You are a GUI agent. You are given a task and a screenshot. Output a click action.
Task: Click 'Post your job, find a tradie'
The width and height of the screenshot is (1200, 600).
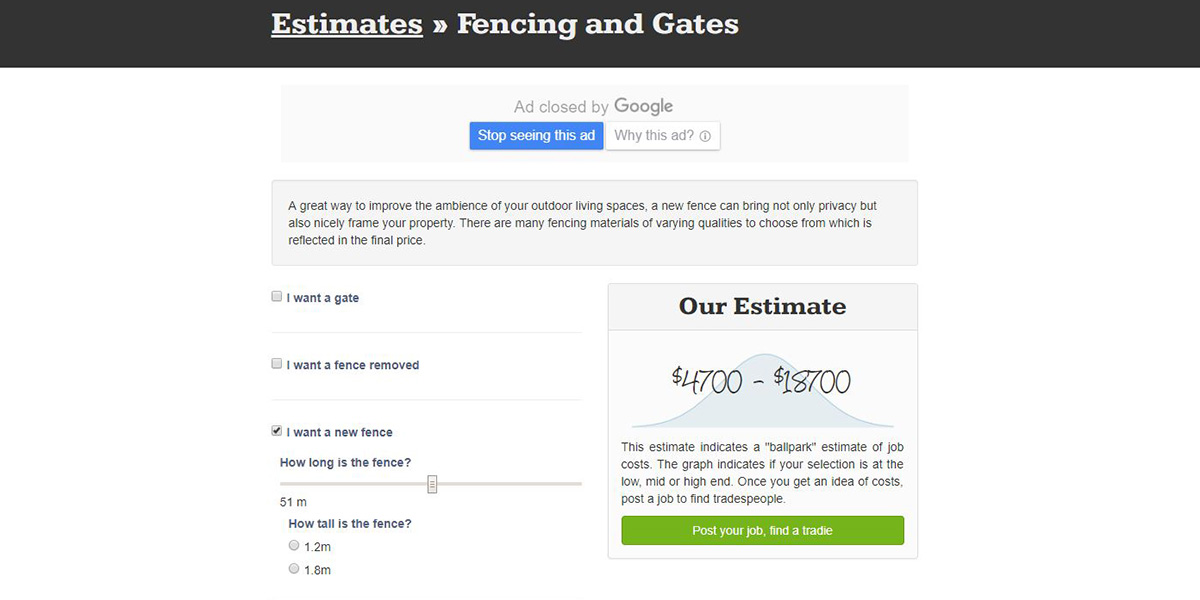coord(762,531)
